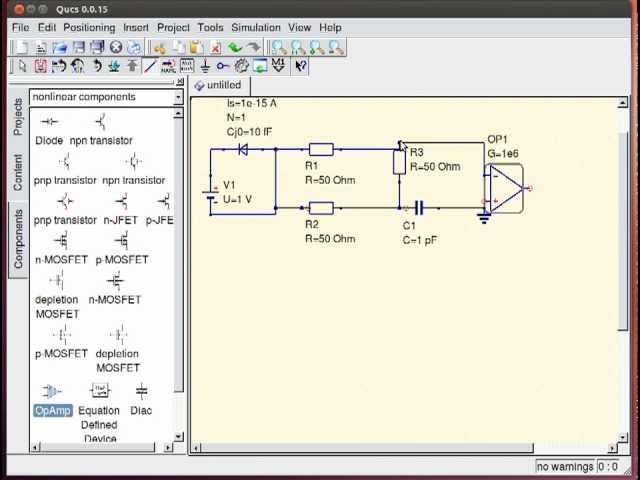Redo with the gray arrow icon
The image size is (640, 480).
click(x=253, y=48)
